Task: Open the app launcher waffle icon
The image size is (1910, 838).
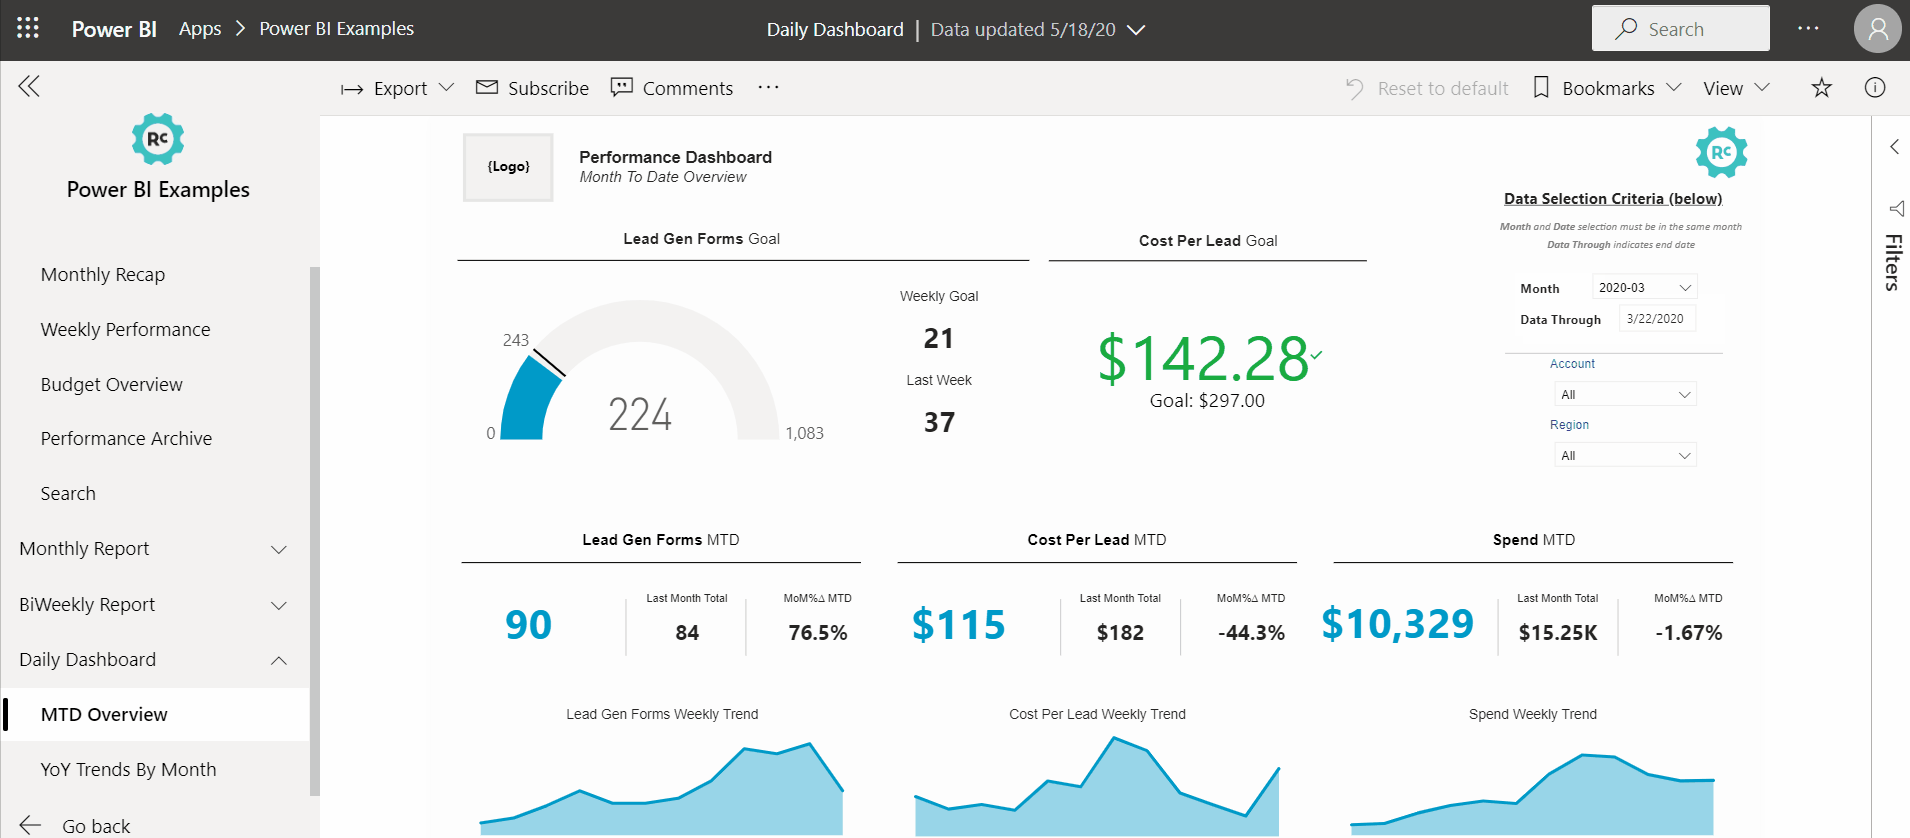Action: (x=28, y=28)
